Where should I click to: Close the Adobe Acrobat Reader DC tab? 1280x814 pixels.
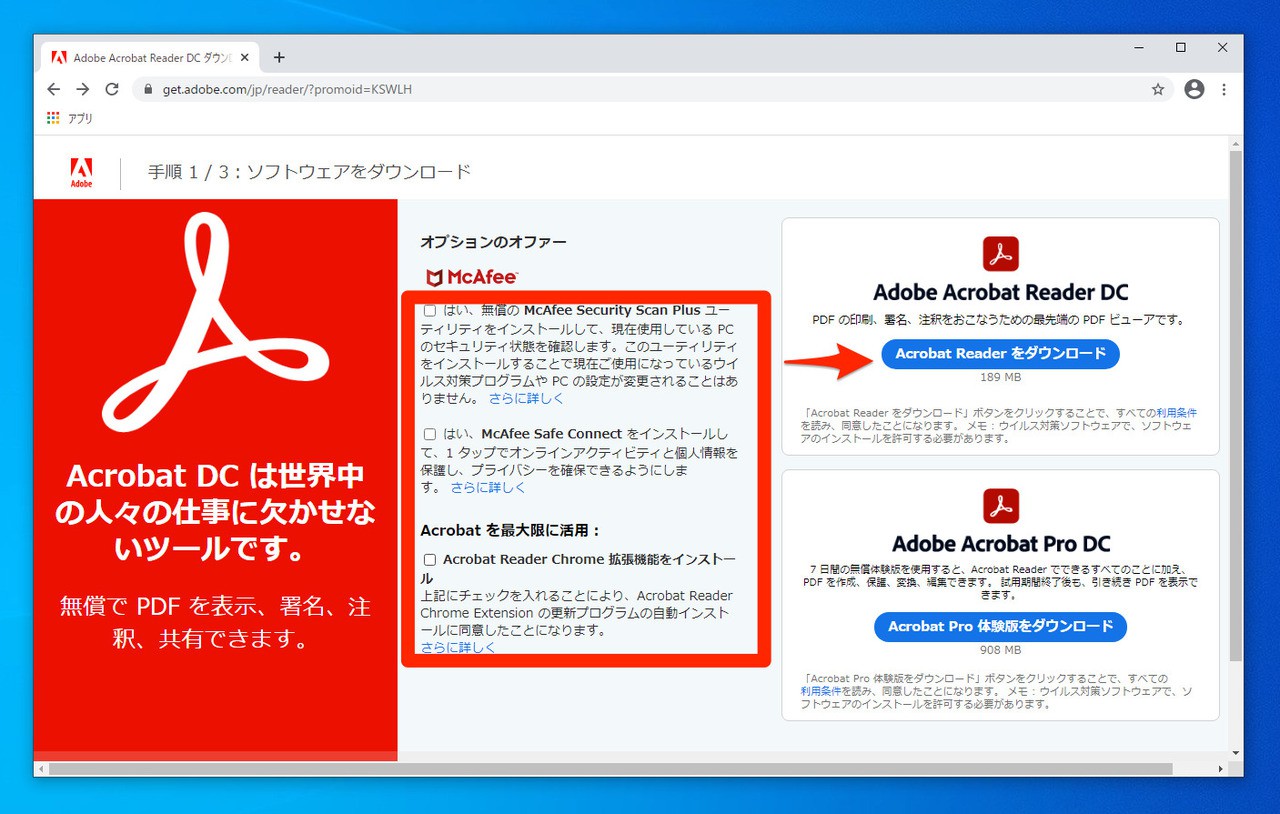point(245,57)
